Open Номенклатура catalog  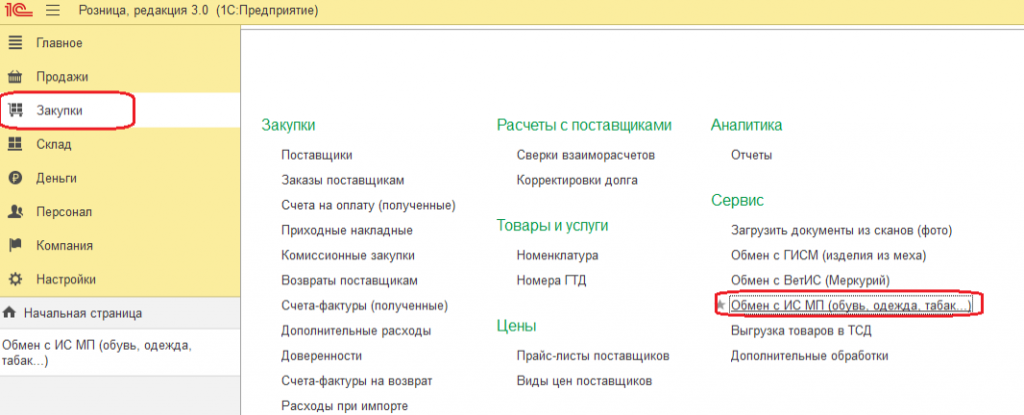click(557, 255)
